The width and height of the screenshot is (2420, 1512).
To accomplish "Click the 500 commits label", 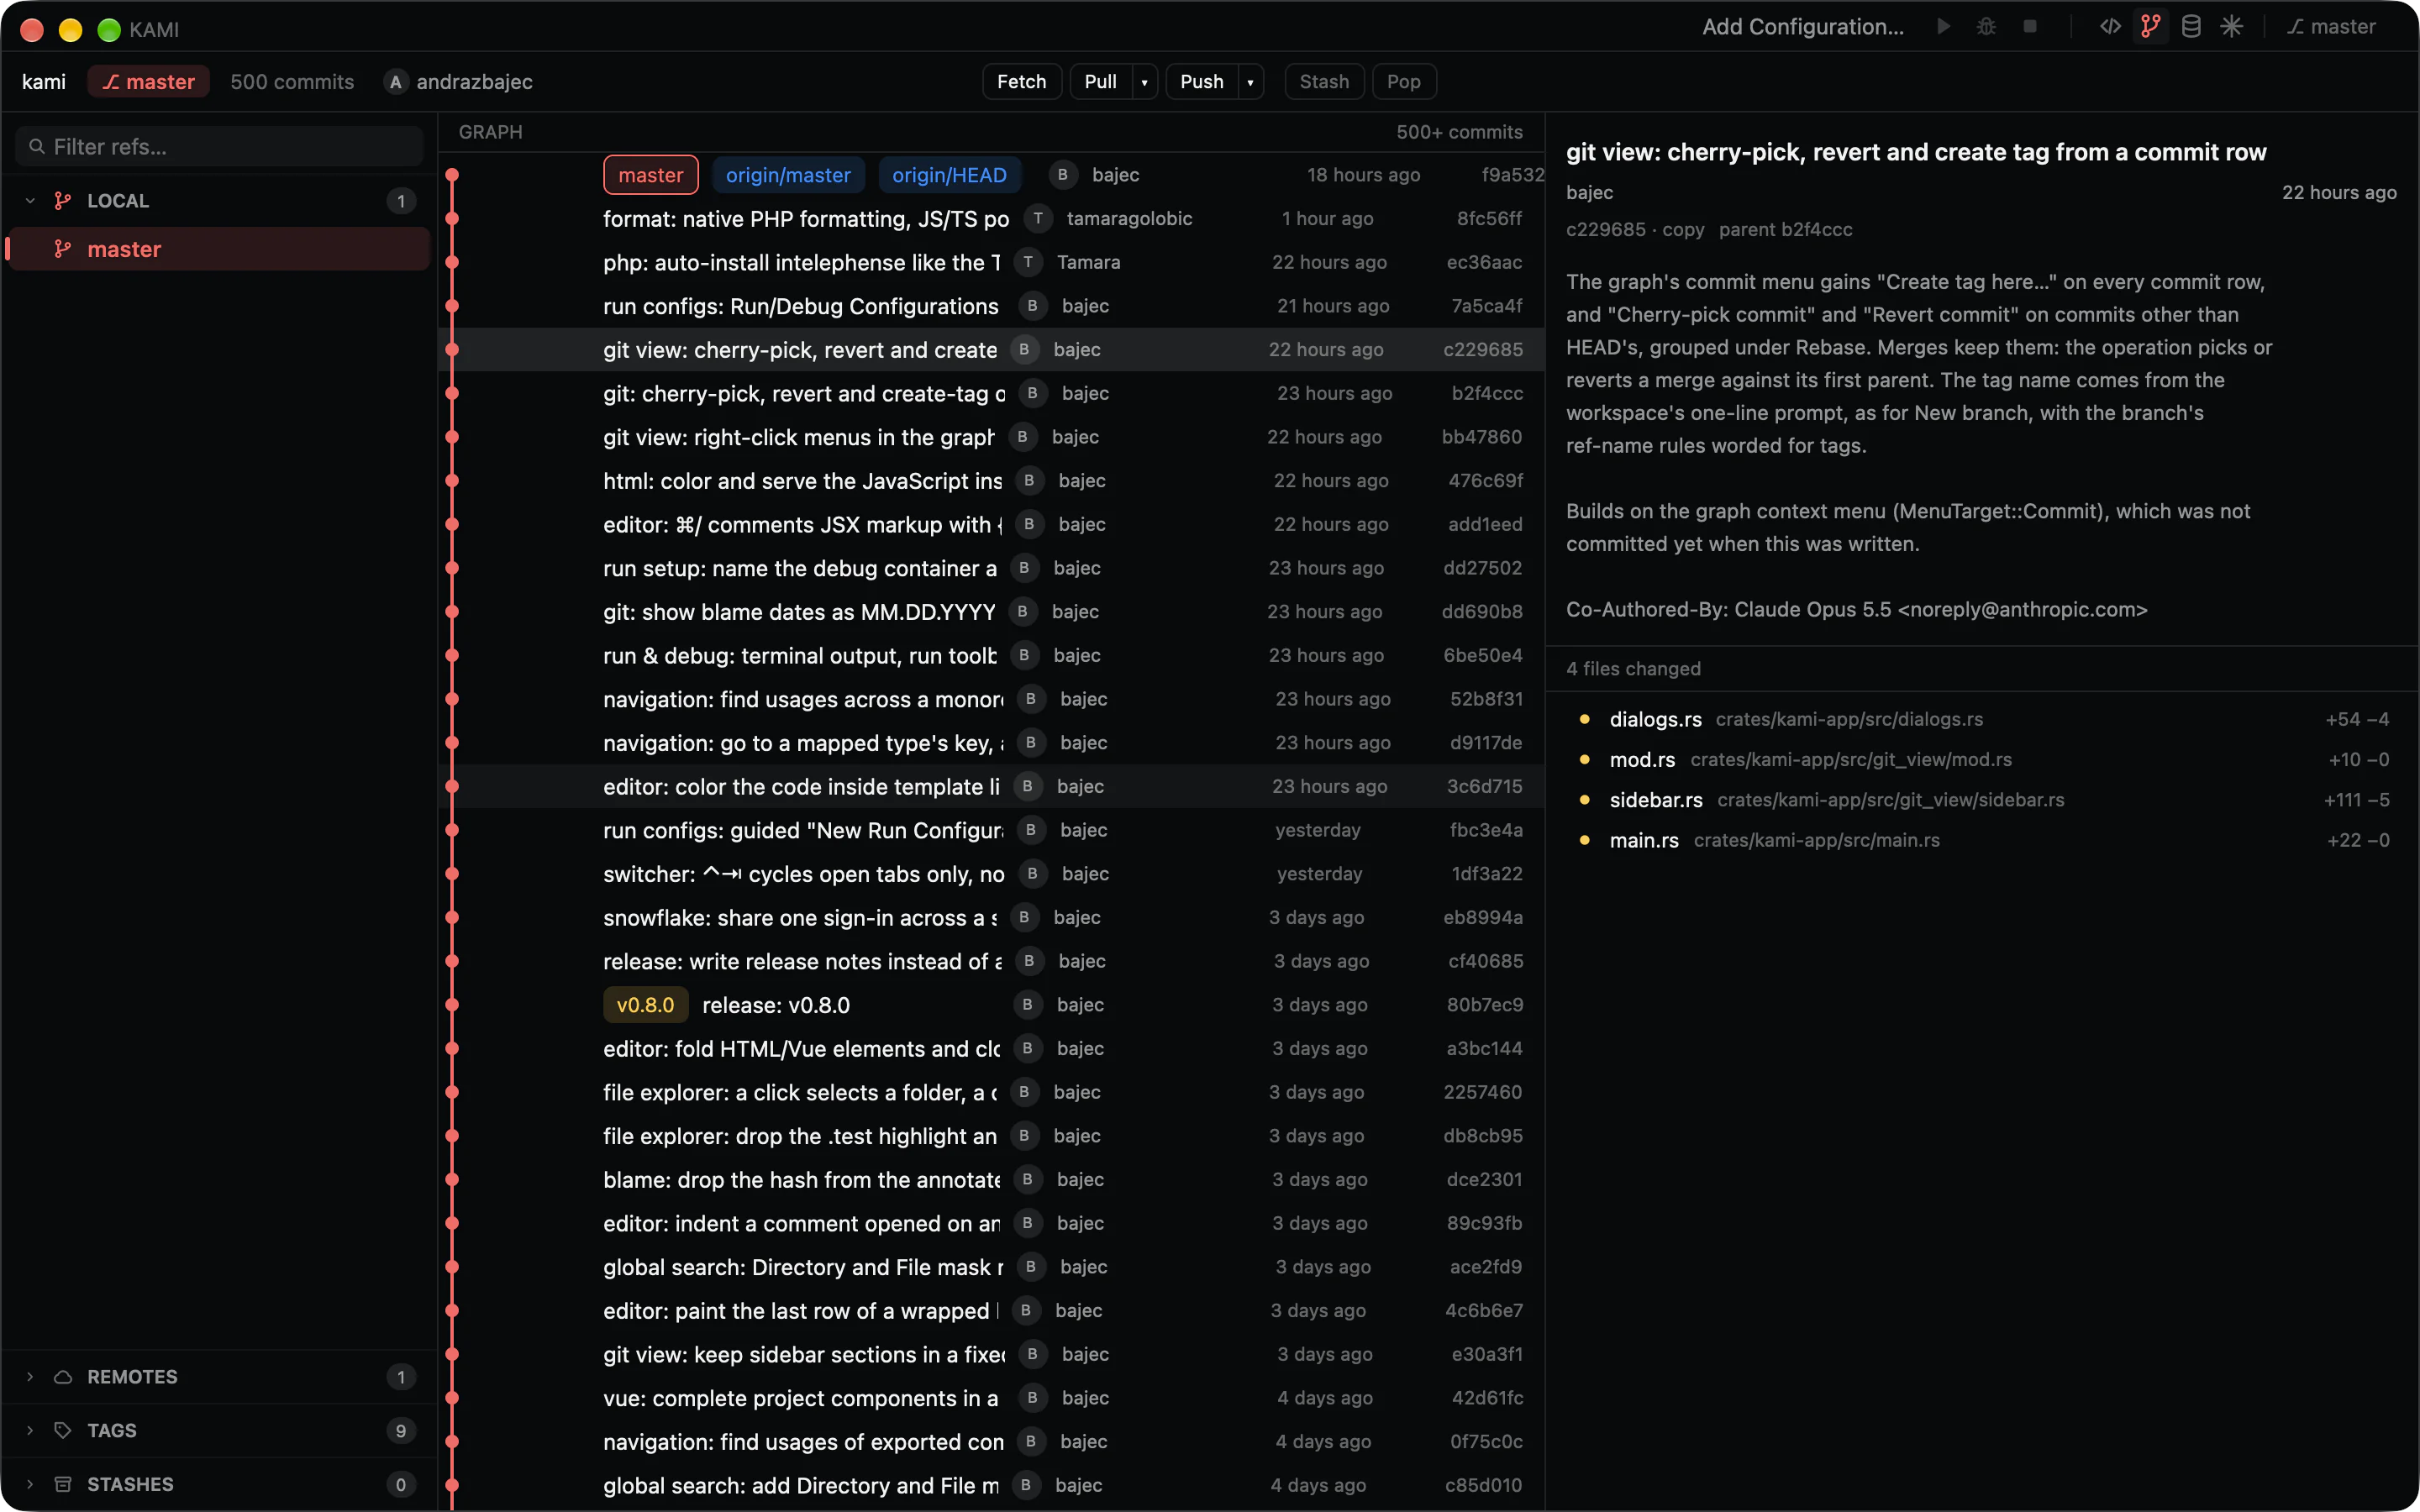I will (x=292, y=82).
